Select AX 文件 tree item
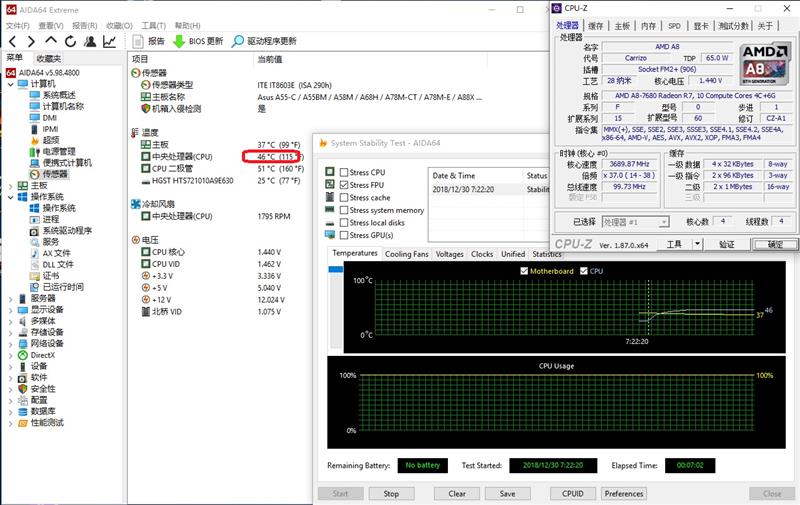 (x=56, y=253)
